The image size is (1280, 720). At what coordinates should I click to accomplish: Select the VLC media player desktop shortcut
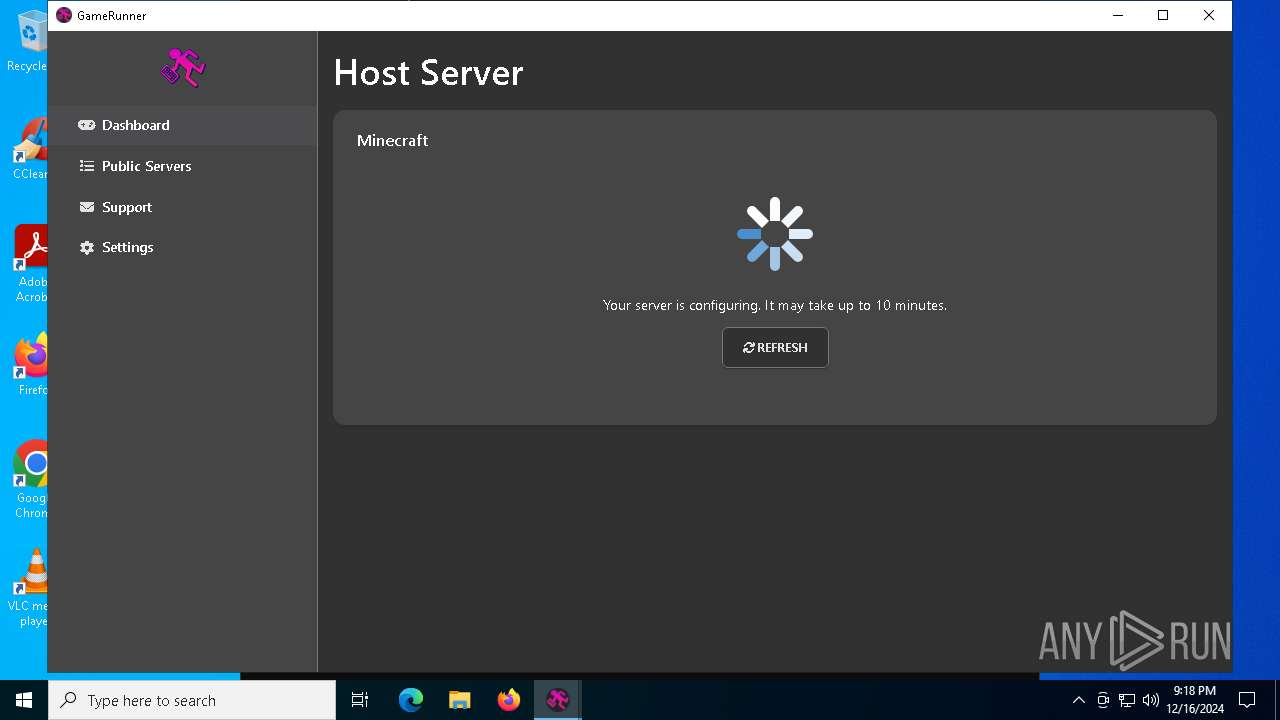30,588
